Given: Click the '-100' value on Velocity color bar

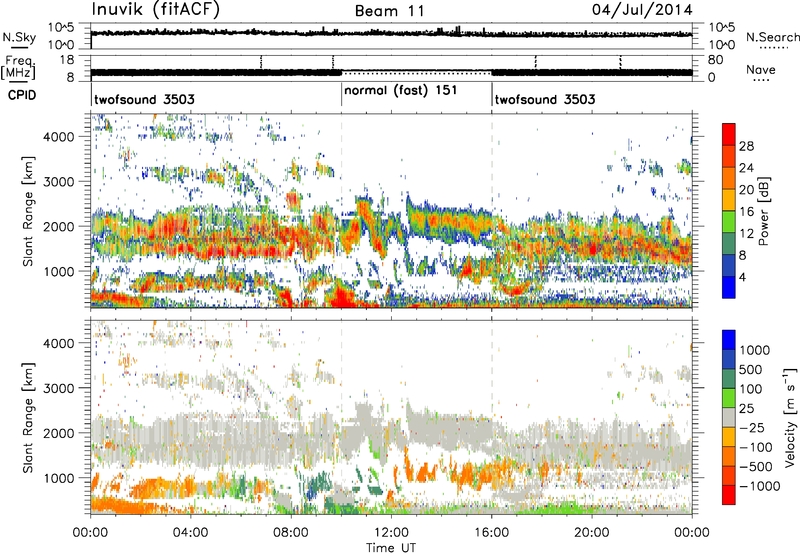Looking at the screenshot, I should 756,447.
